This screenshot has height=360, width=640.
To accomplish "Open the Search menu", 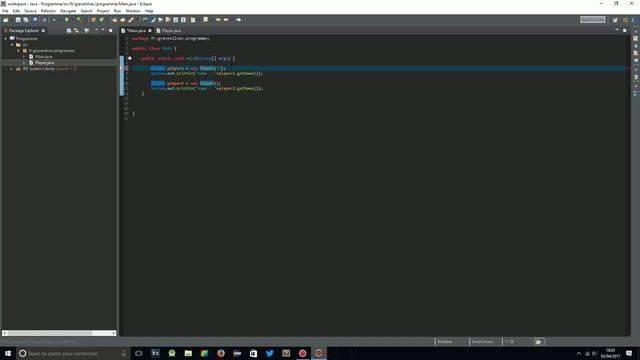I will pos(86,11).
